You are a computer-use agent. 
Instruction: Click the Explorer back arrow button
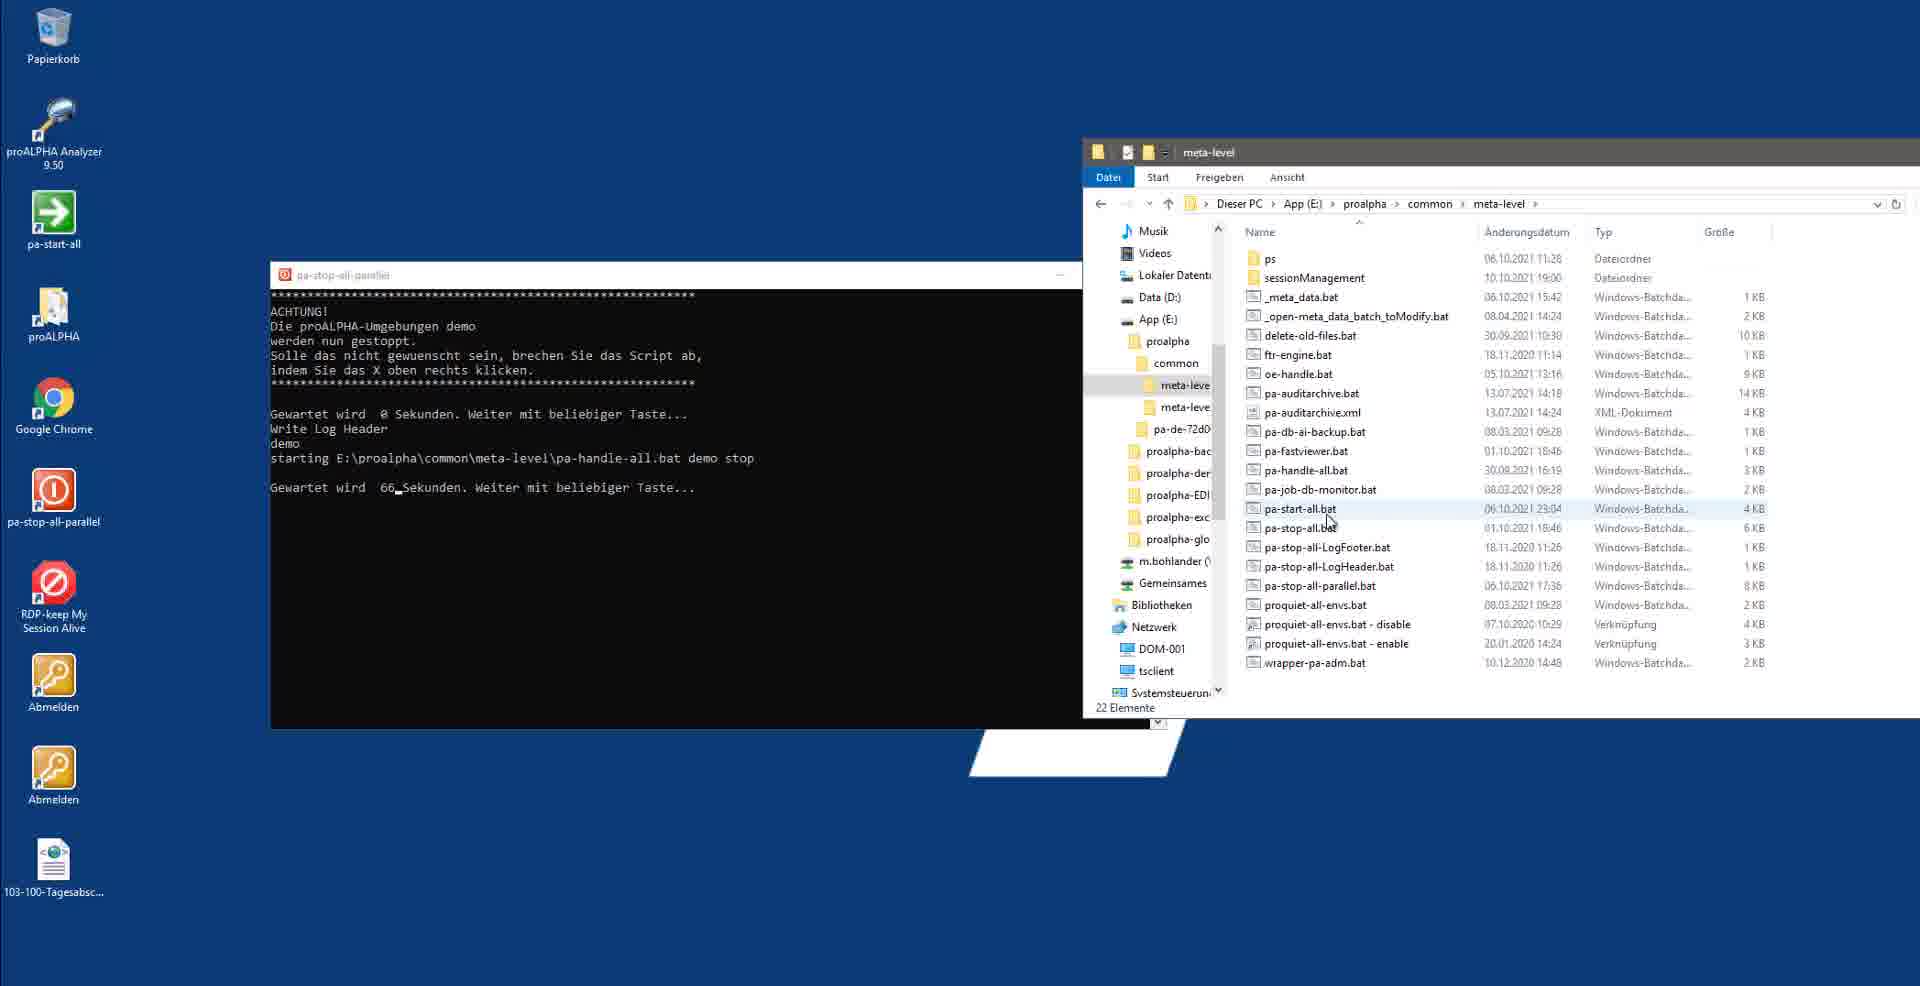click(x=1101, y=204)
